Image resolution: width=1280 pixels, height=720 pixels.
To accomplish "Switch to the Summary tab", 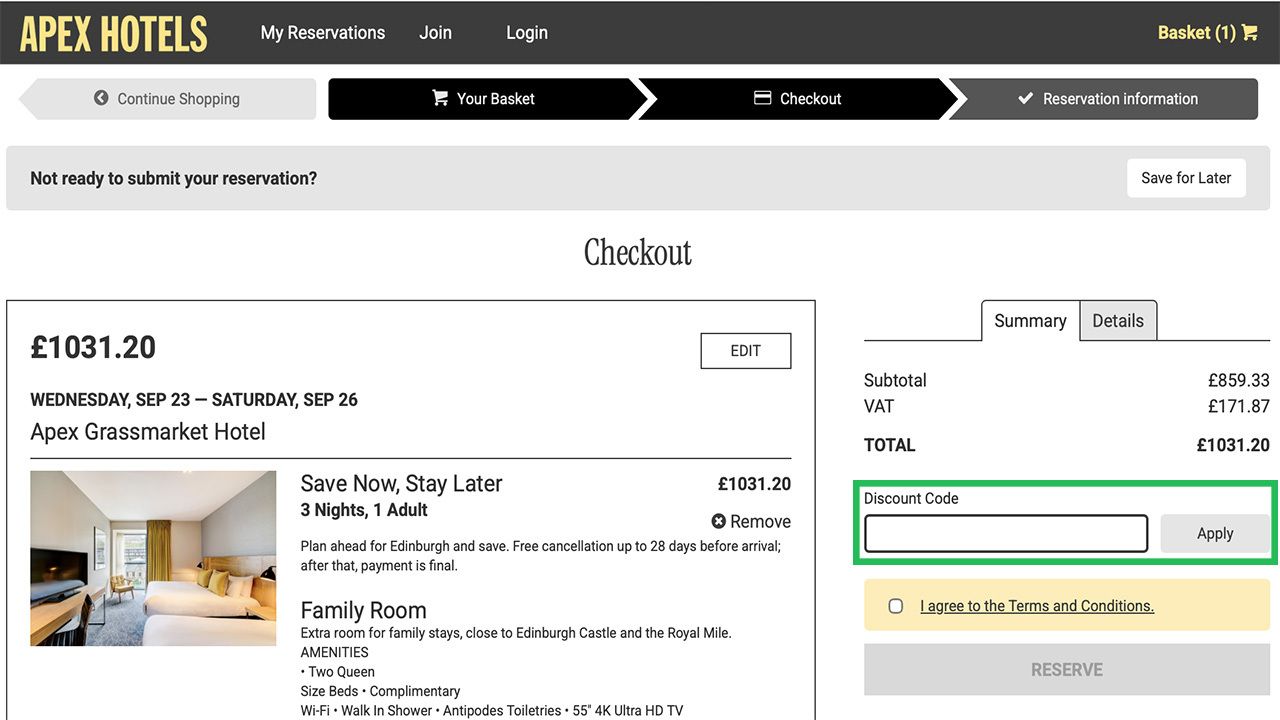I will 1030,321.
